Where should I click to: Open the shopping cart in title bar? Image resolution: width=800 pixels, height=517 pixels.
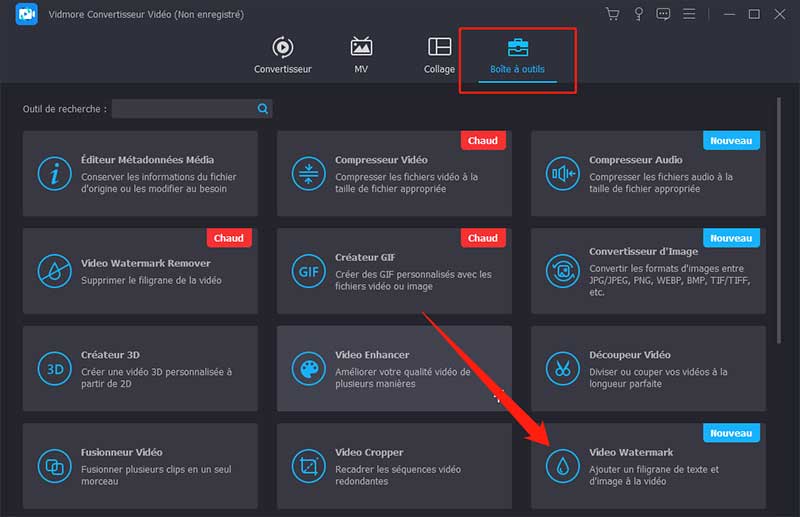pyautogui.click(x=613, y=14)
